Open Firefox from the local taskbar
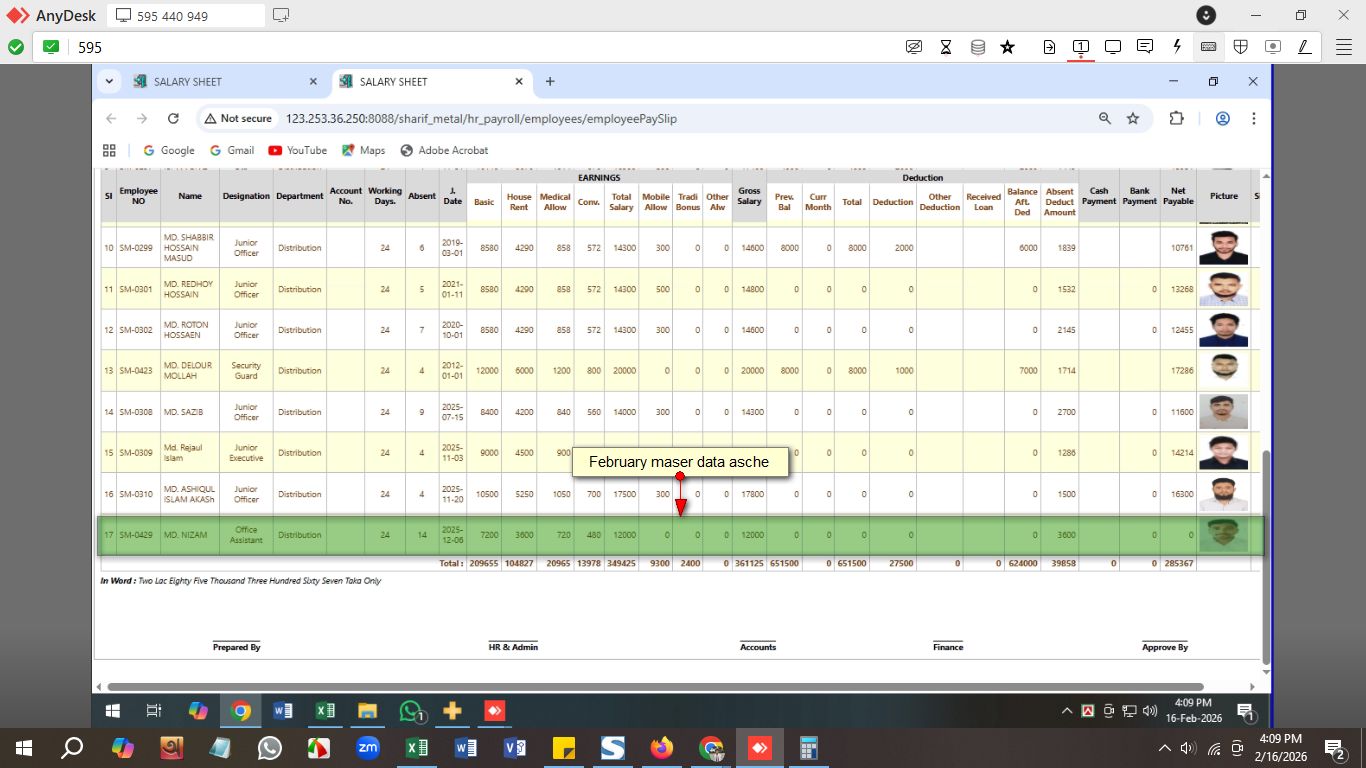Screen dimensions: 1366x768 tap(661, 748)
